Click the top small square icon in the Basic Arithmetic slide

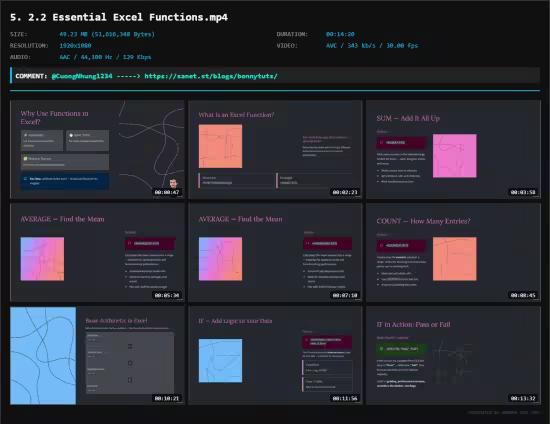click(130, 346)
